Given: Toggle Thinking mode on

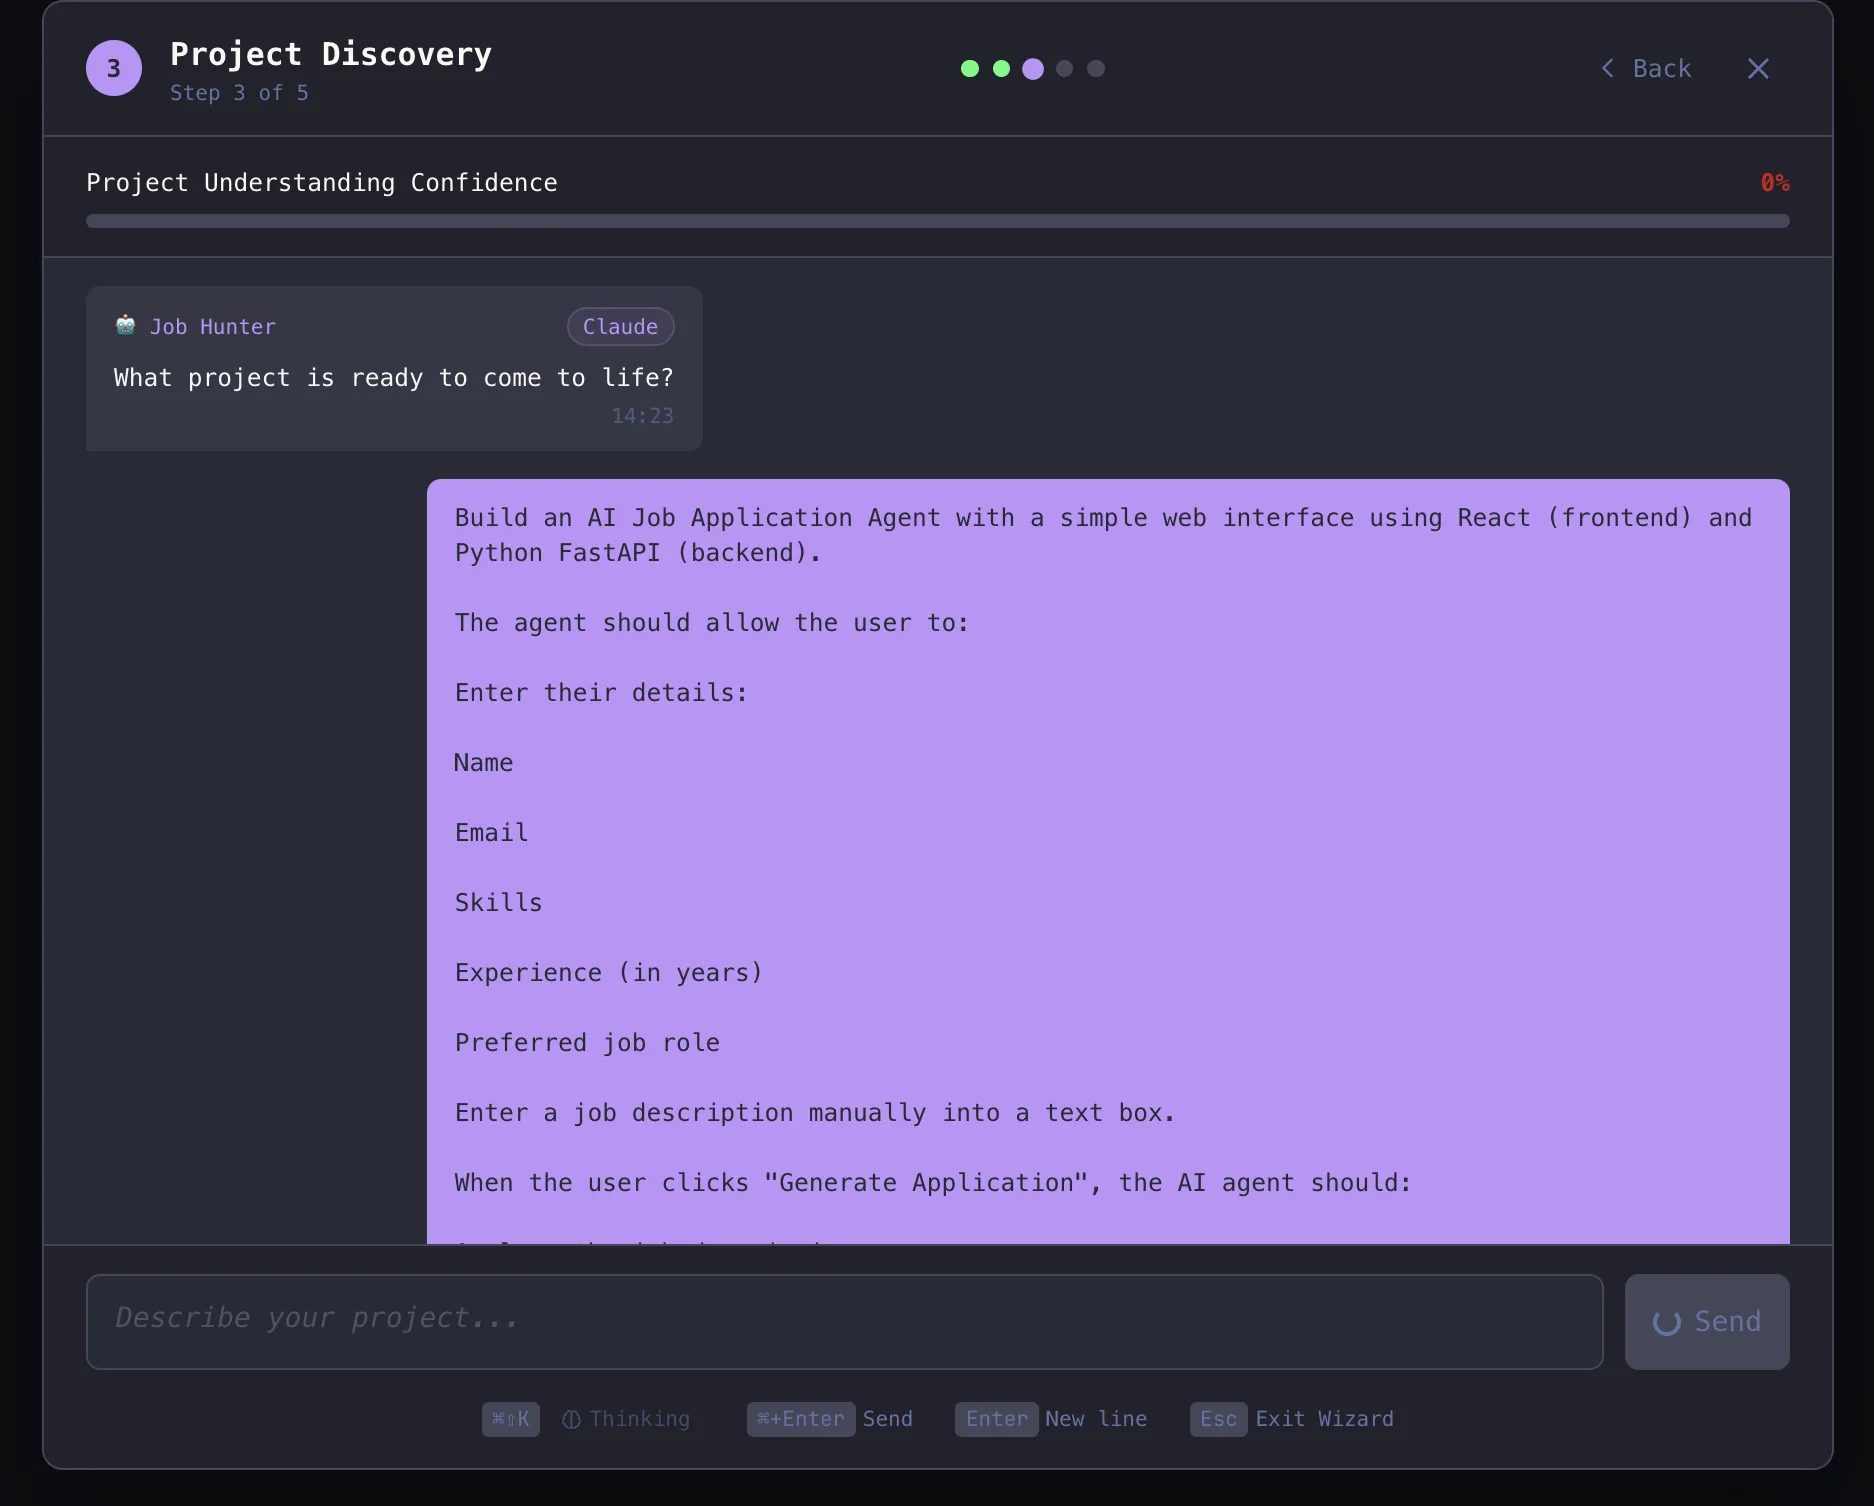Looking at the screenshot, I should pyautogui.click(x=626, y=1419).
